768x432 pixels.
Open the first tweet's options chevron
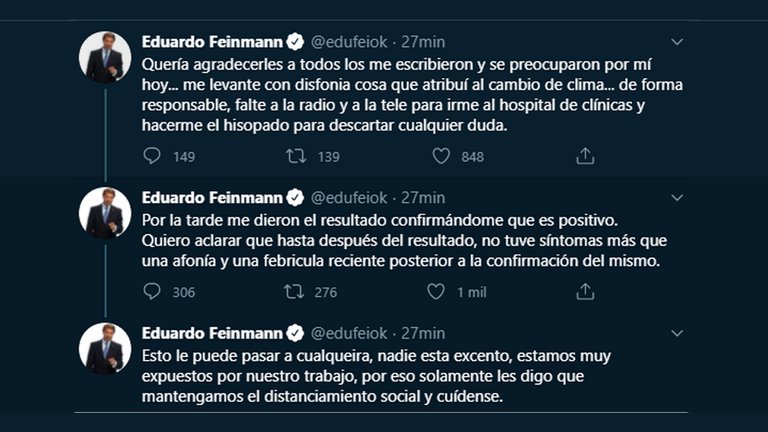click(x=677, y=42)
